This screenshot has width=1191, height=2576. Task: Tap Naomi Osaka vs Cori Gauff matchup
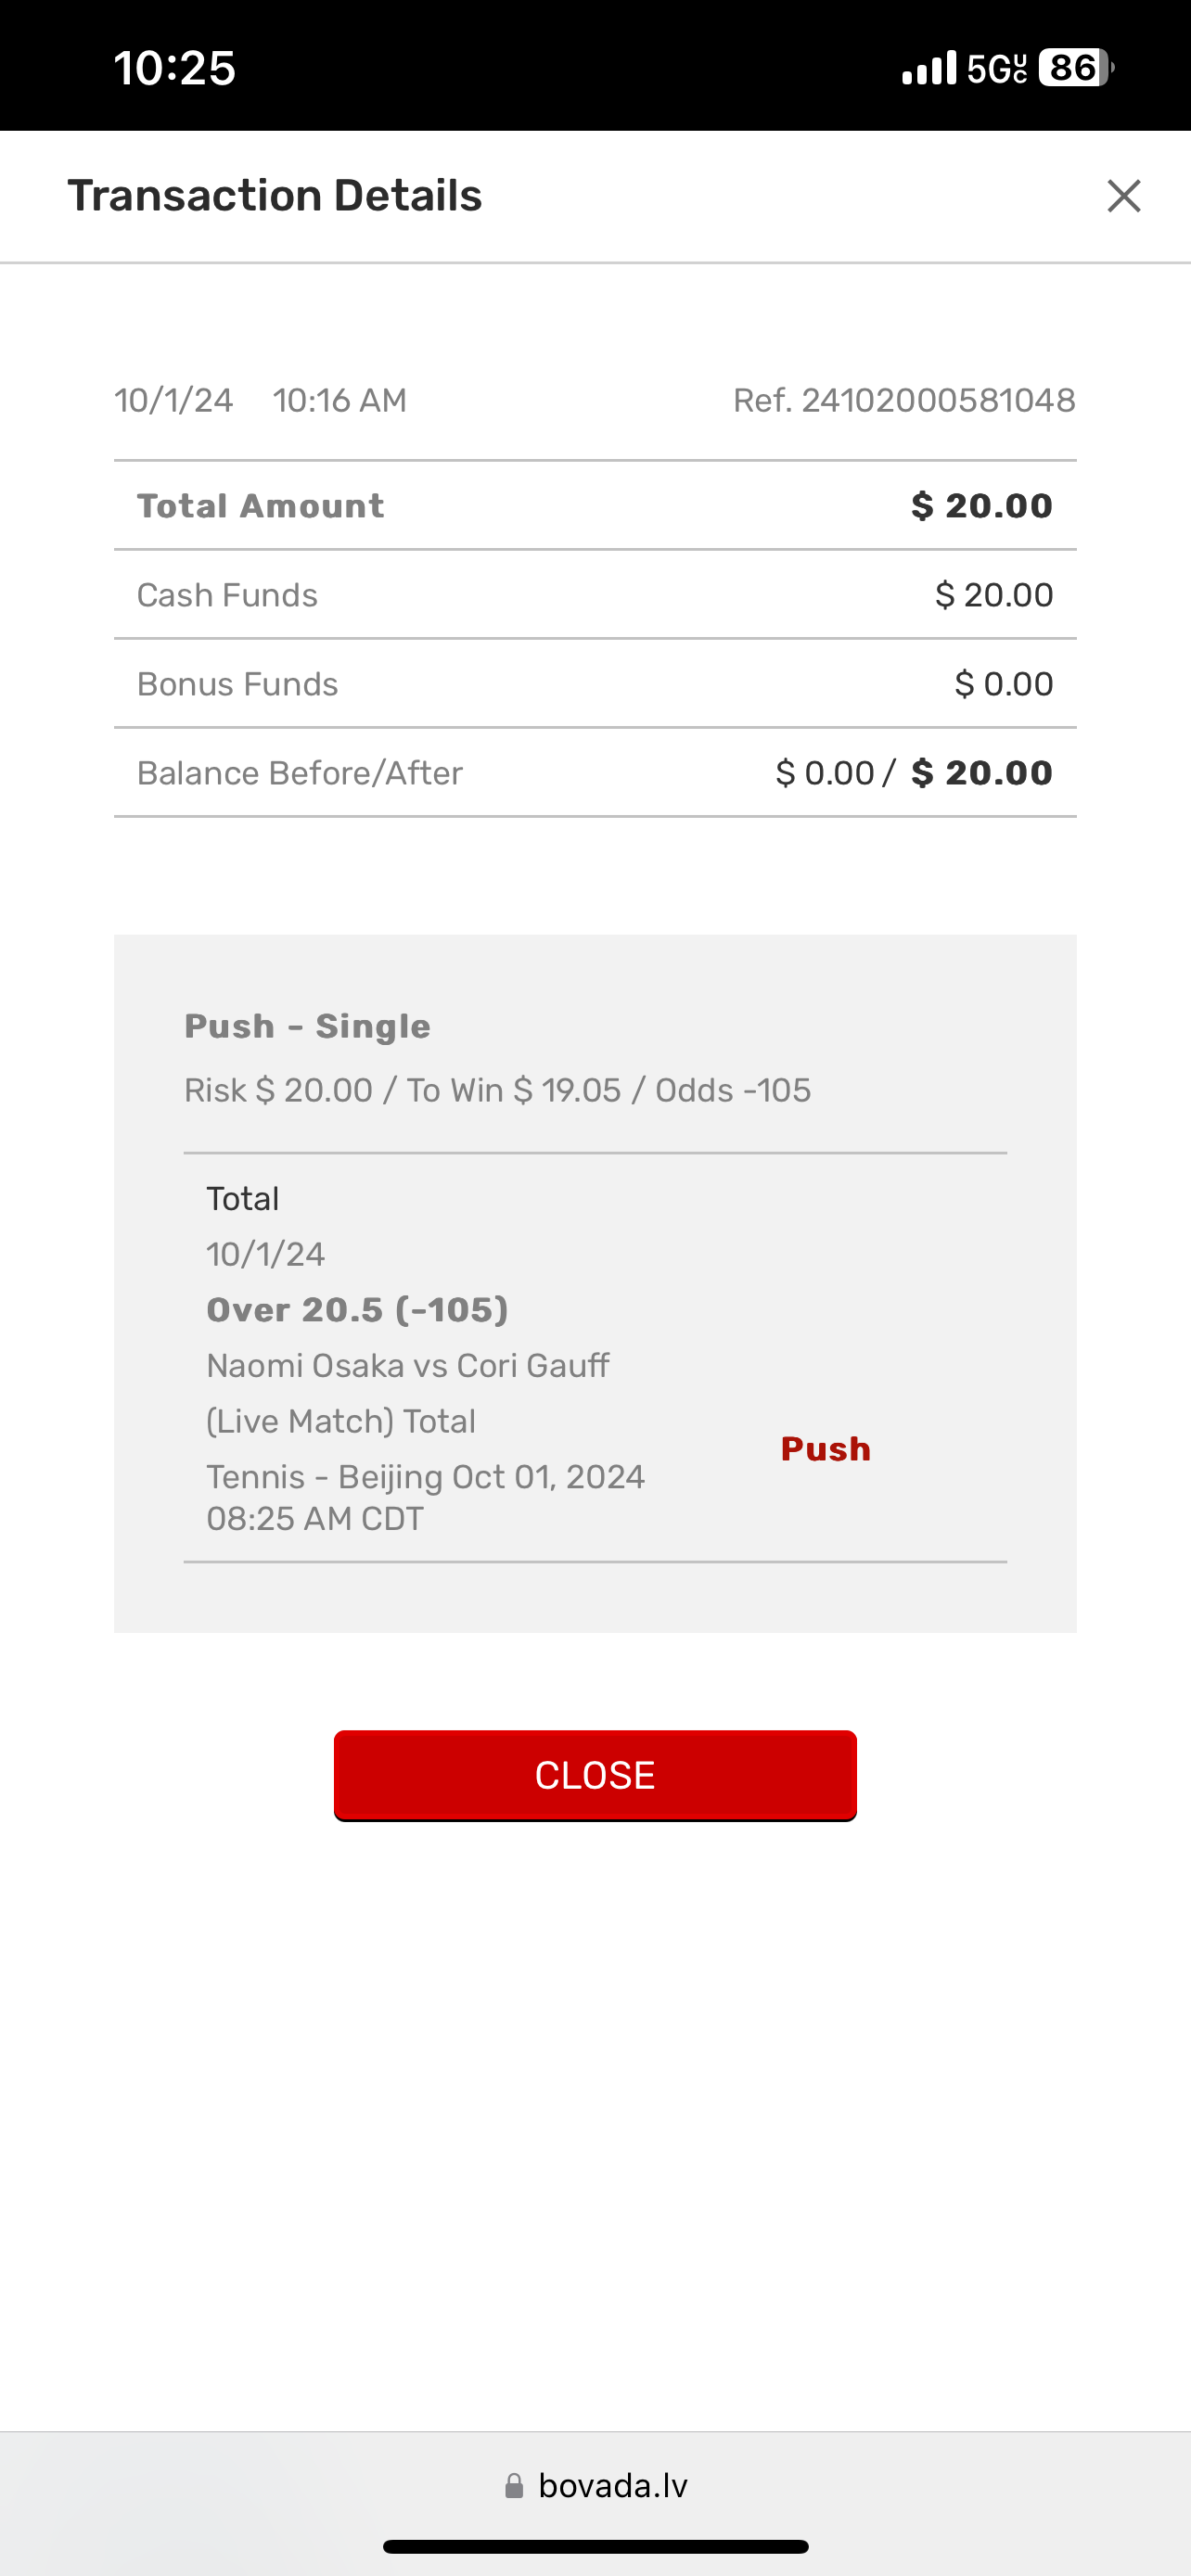click(407, 1366)
